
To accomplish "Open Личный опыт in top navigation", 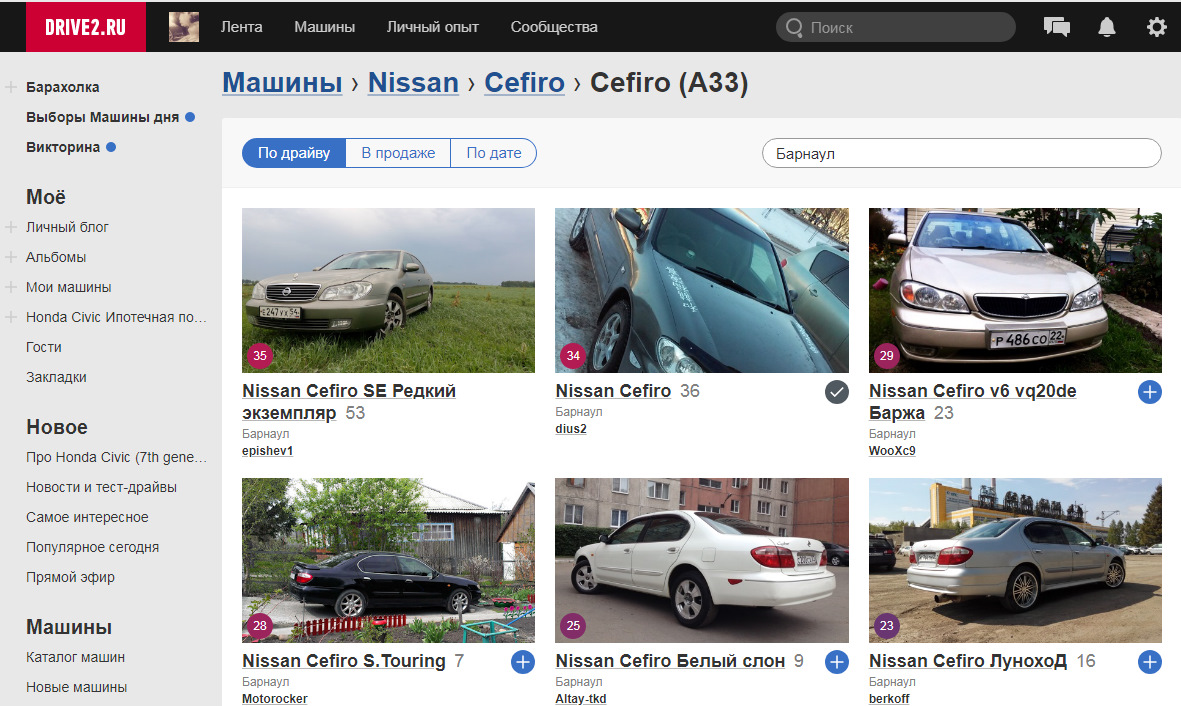I will pyautogui.click(x=432, y=27).
